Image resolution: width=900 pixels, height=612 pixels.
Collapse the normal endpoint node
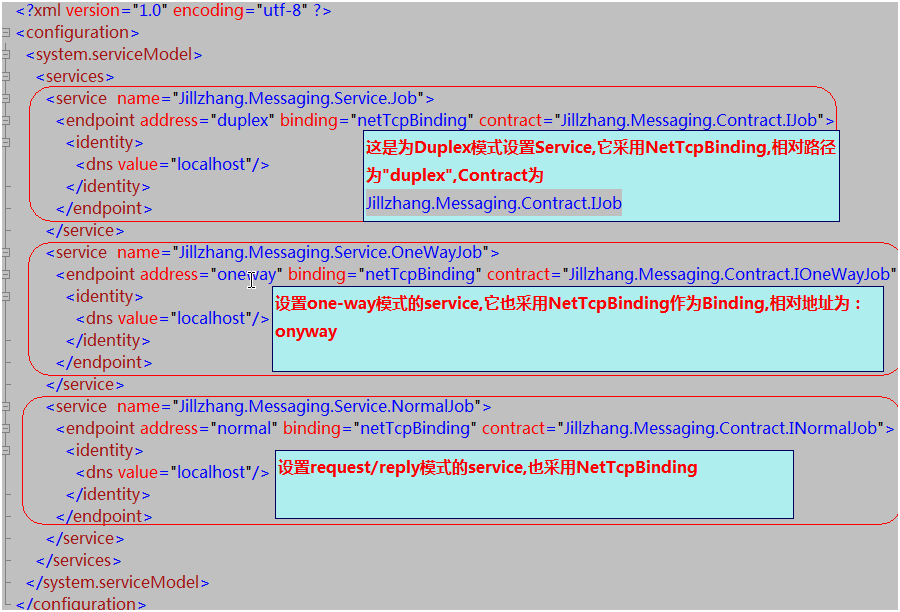(x=6, y=429)
